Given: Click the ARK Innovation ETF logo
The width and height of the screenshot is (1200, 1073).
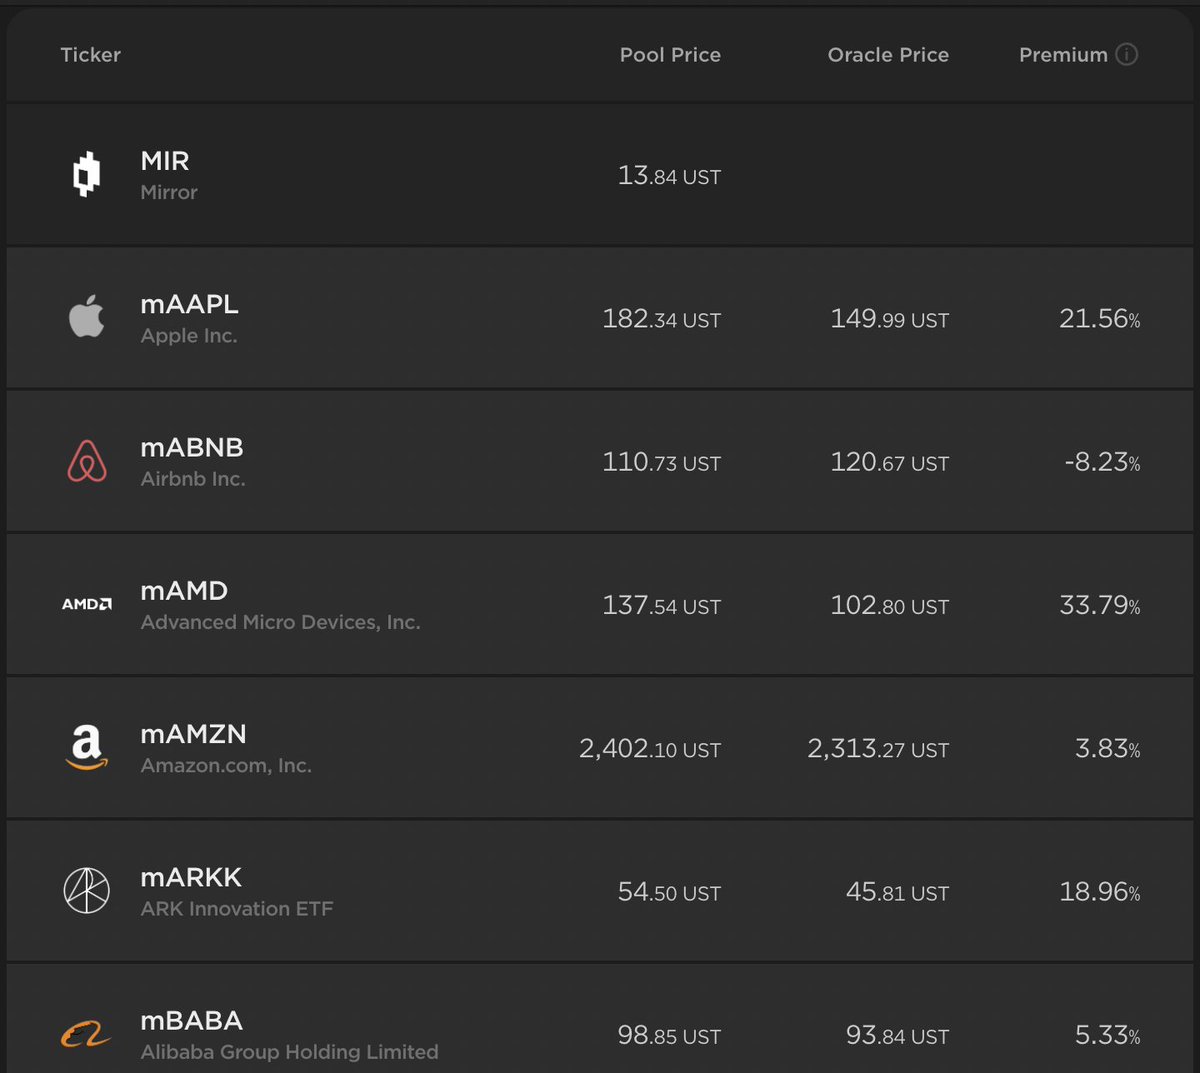Looking at the screenshot, I should (x=87, y=890).
